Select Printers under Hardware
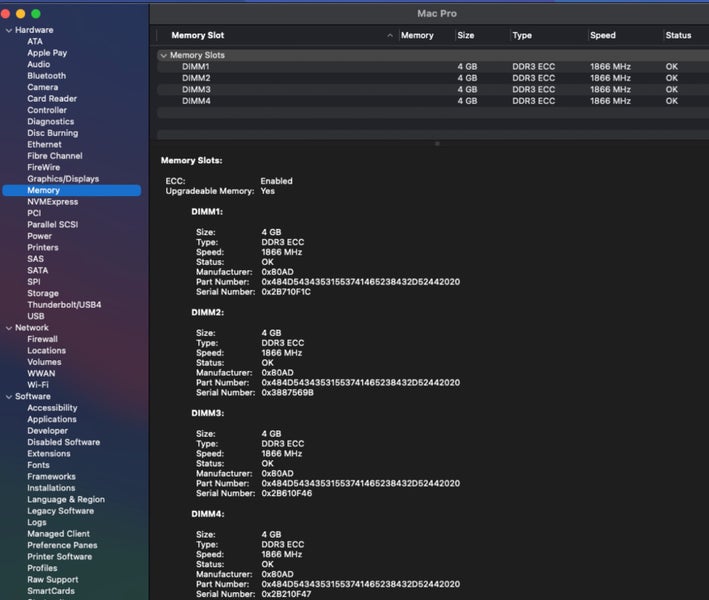 [43, 248]
